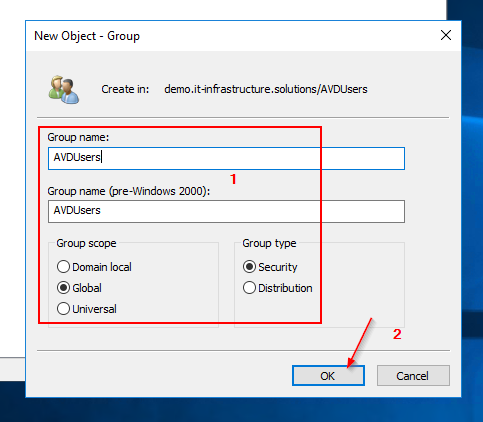Select Security as the group type
The height and width of the screenshot is (422, 483).
(x=249, y=267)
